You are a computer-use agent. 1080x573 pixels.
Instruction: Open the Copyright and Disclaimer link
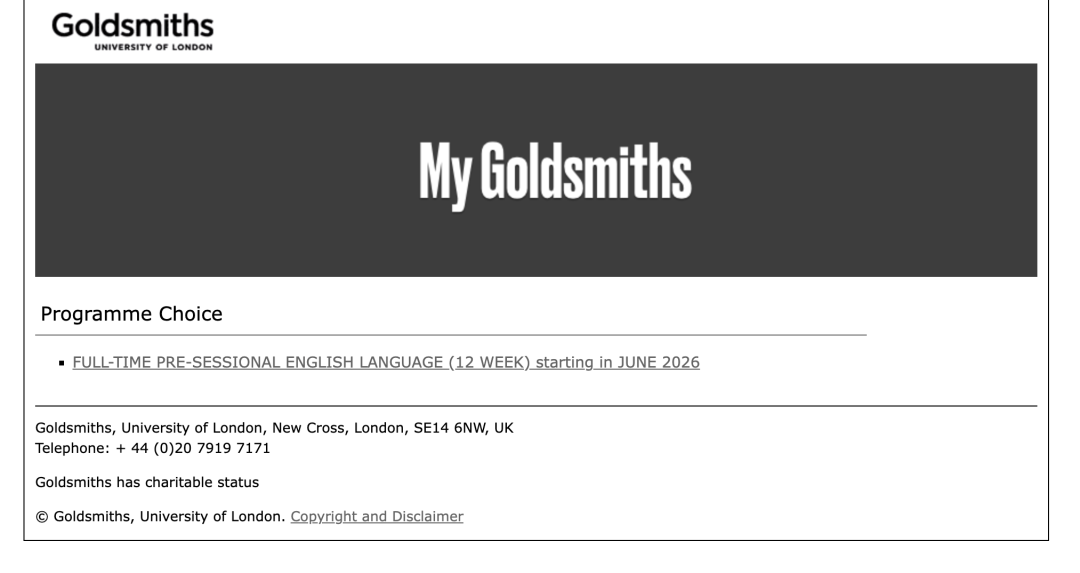pos(377,517)
